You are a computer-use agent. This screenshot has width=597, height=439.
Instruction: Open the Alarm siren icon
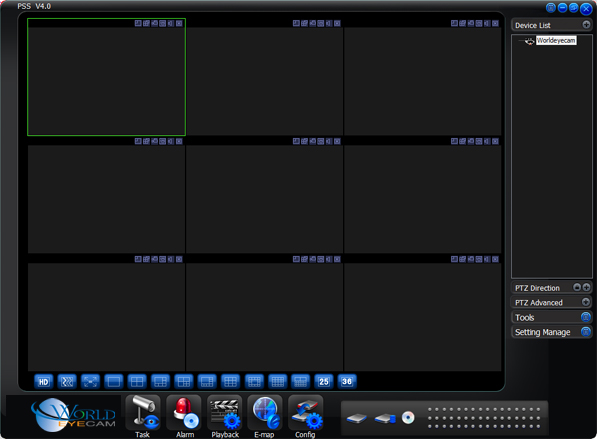[184, 412]
